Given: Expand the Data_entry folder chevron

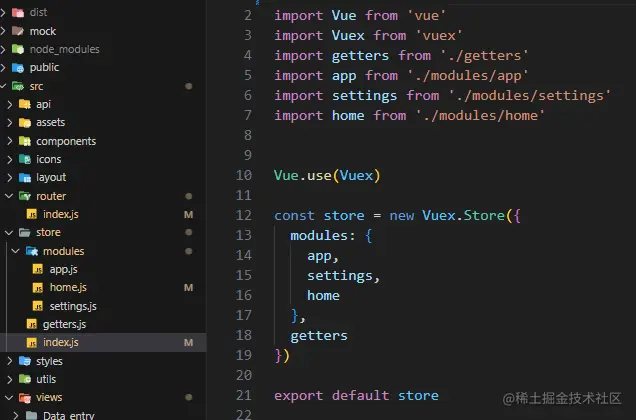Looking at the screenshot, I should 16,415.
